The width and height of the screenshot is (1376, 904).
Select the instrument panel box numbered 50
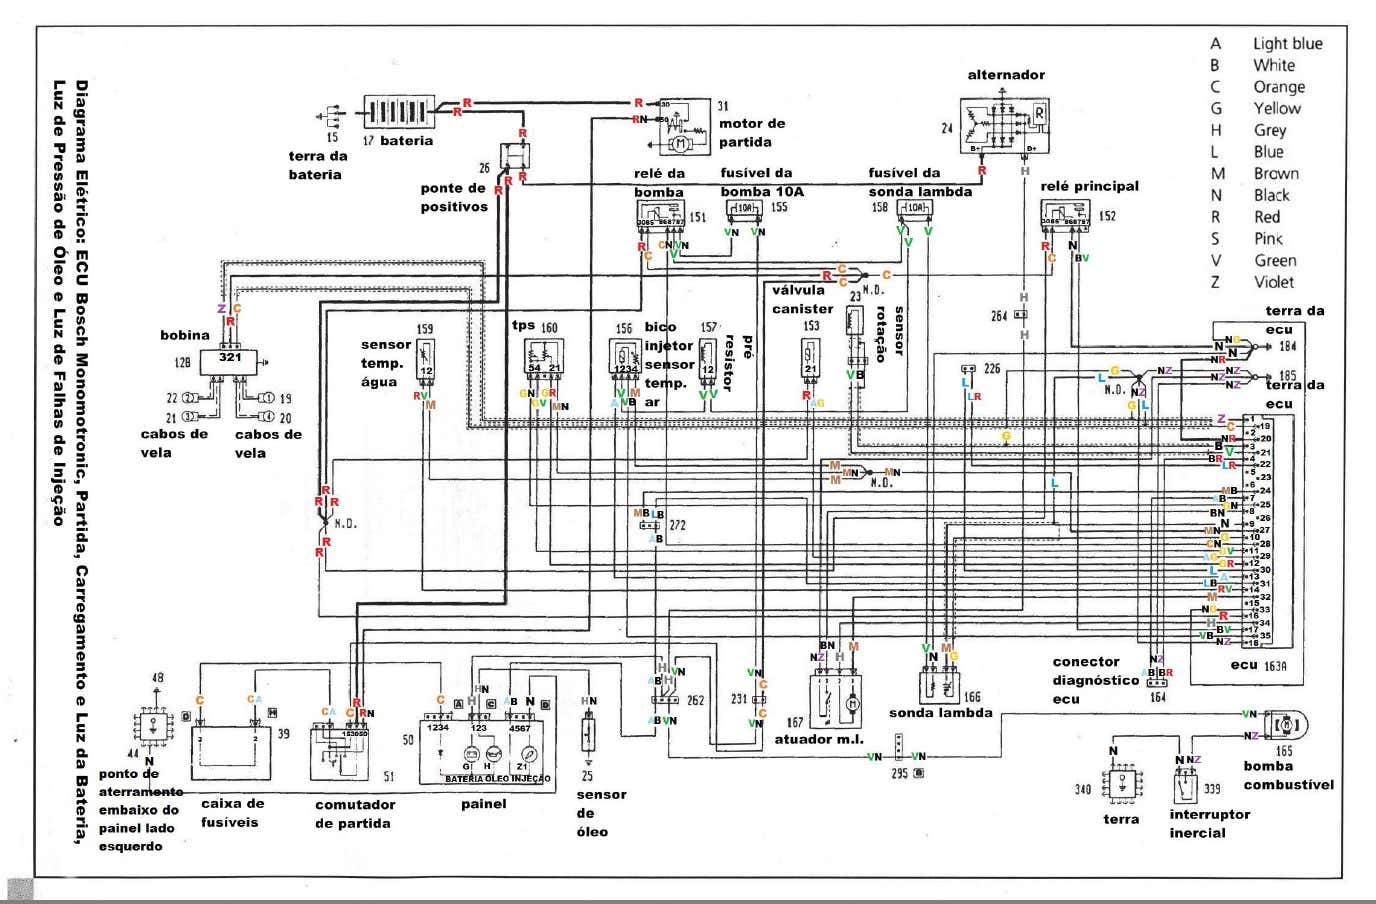[x=484, y=750]
